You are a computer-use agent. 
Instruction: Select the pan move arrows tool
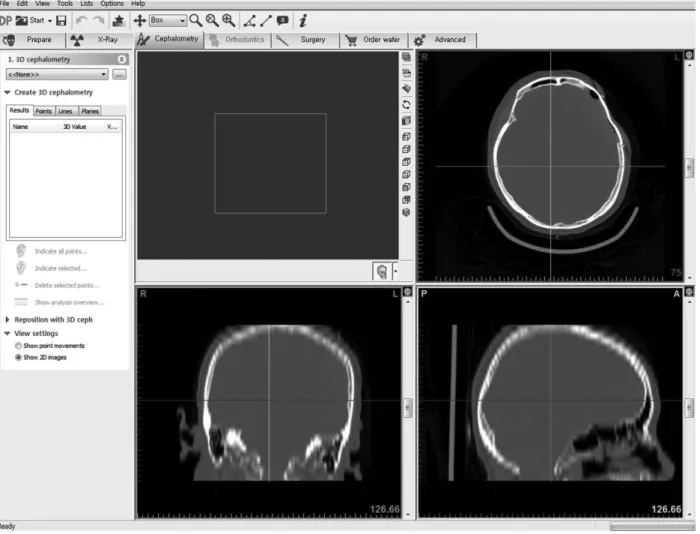coord(140,21)
